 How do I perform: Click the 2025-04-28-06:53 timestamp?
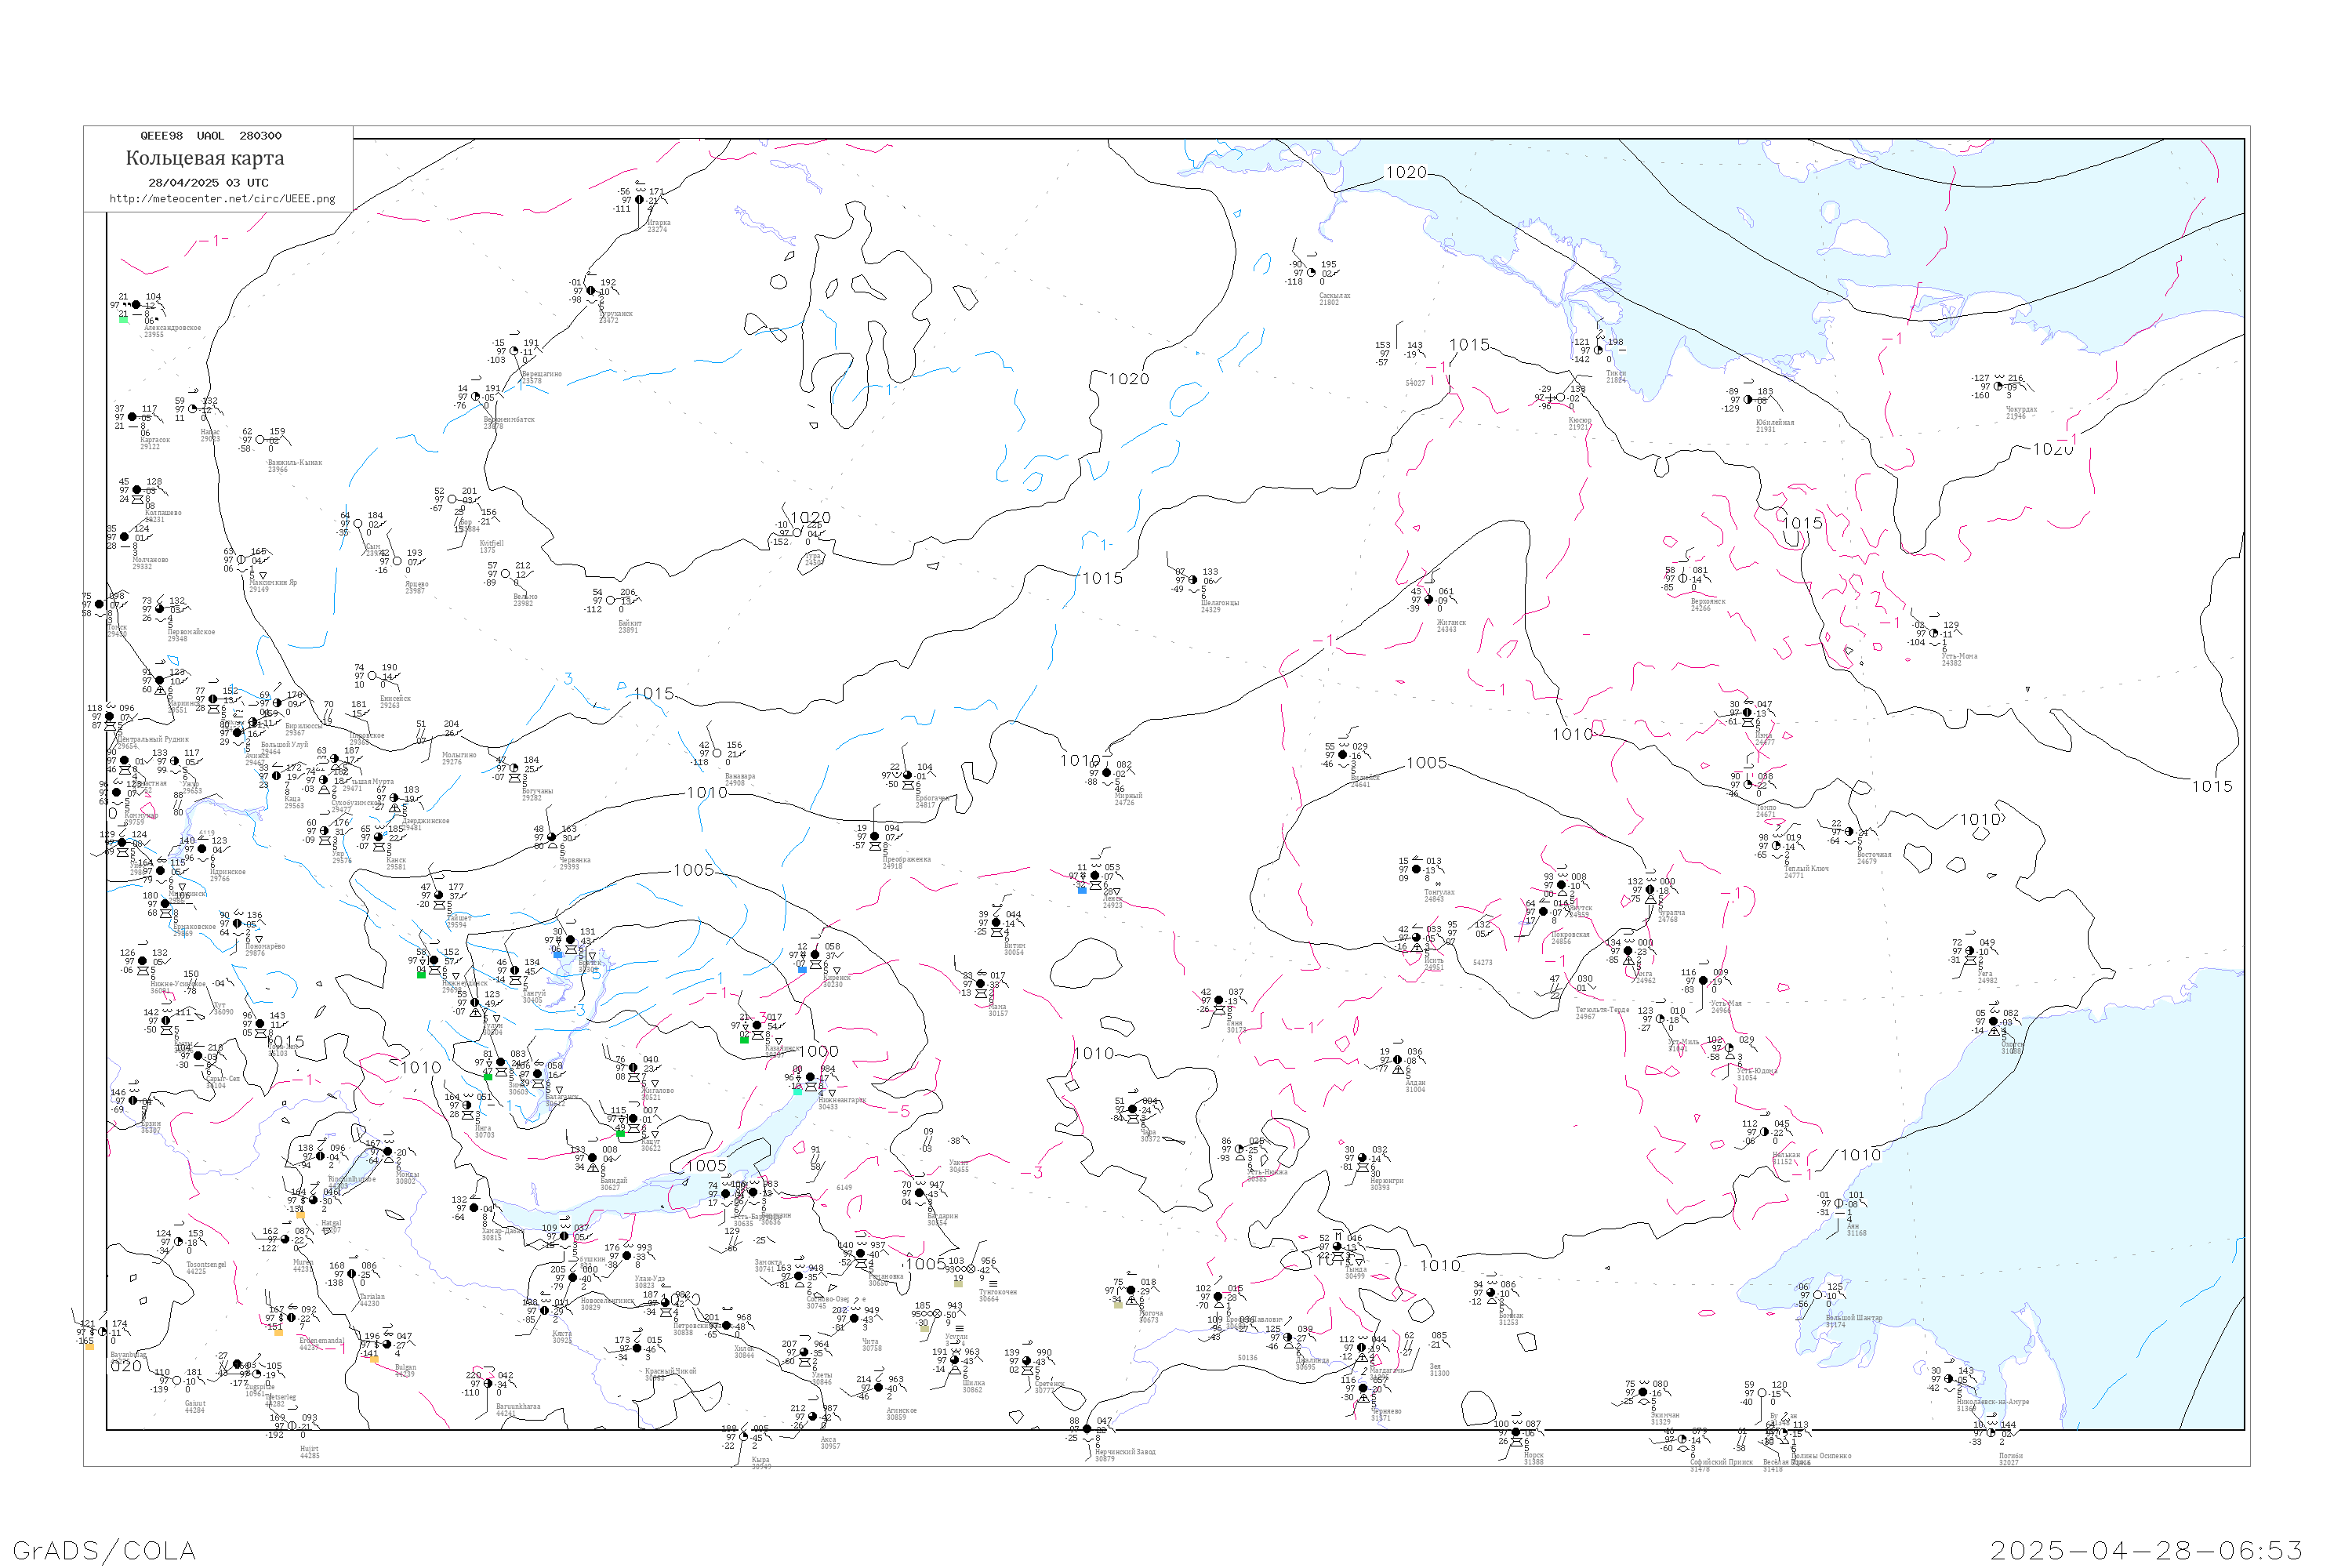pos(2146,1550)
